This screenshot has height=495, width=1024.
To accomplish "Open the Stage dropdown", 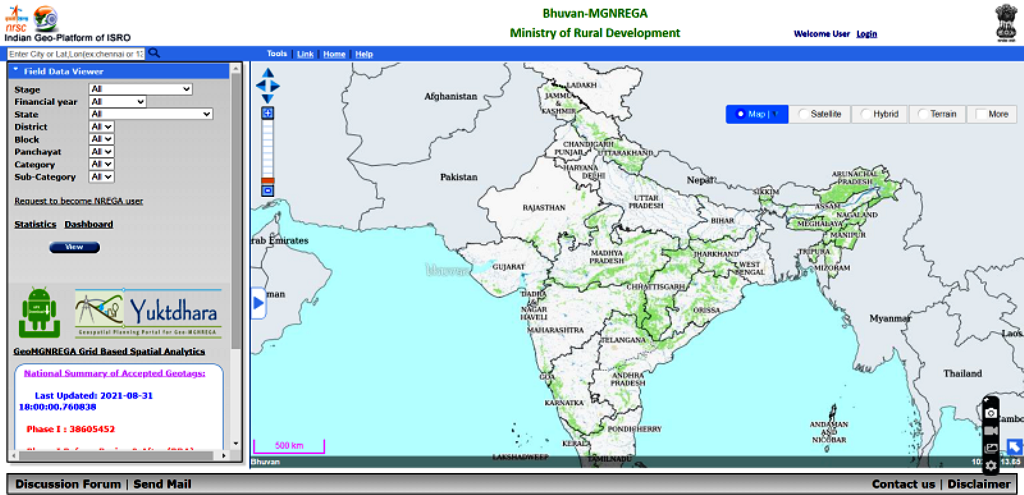I will tap(140, 90).
